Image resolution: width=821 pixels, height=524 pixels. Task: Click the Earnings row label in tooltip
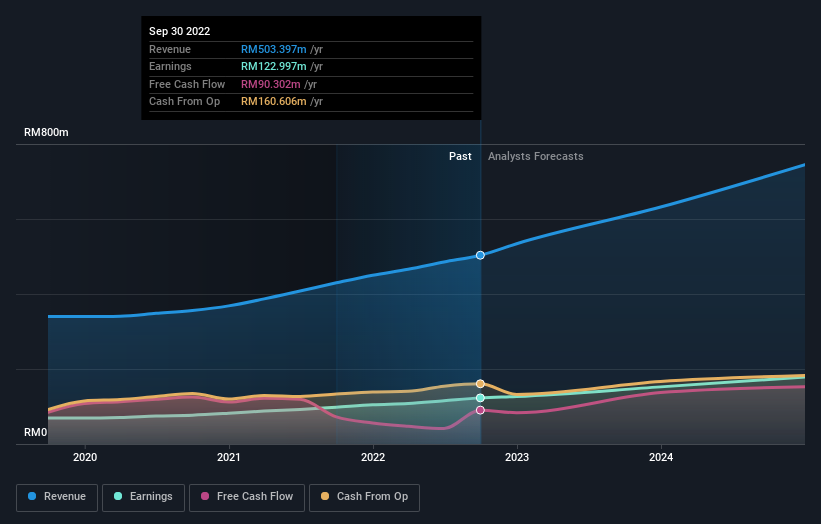(x=170, y=66)
